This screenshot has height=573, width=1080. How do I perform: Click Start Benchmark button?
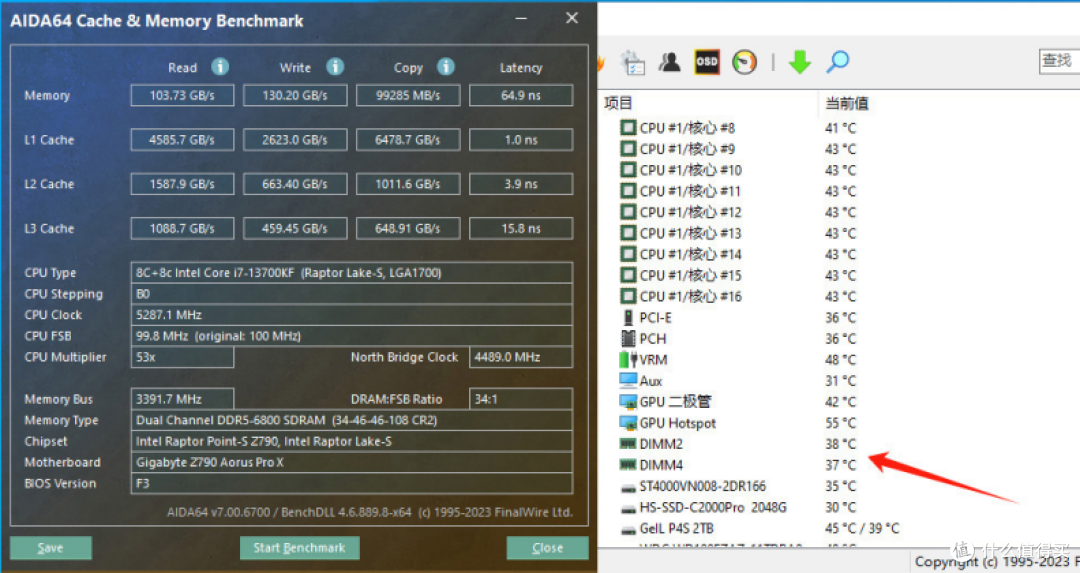299,548
